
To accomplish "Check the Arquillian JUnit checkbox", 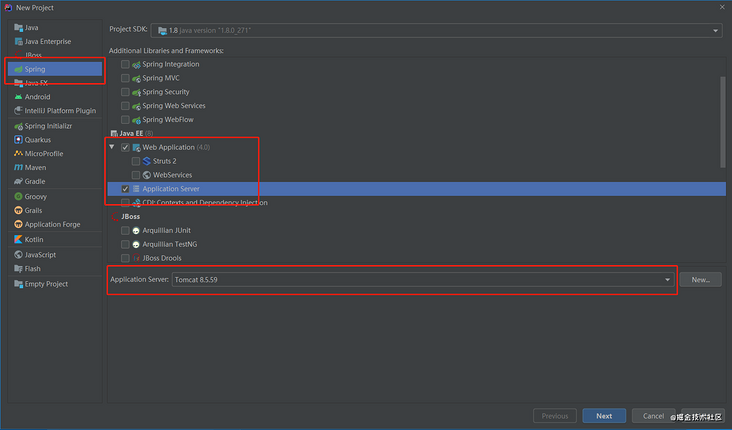I will click(125, 231).
